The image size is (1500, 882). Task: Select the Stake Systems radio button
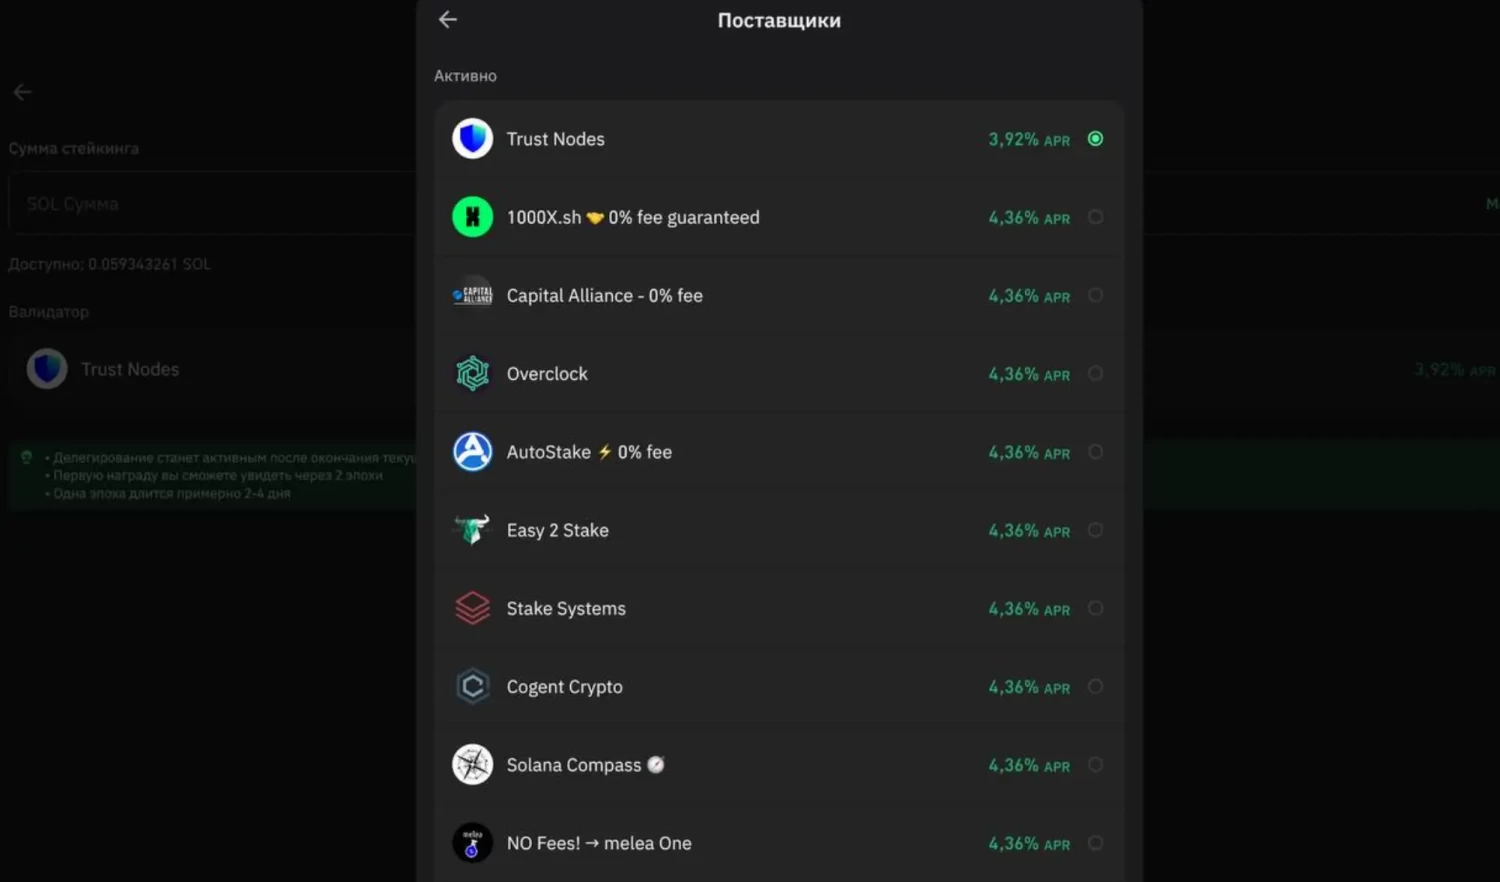pyautogui.click(x=1096, y=608)
